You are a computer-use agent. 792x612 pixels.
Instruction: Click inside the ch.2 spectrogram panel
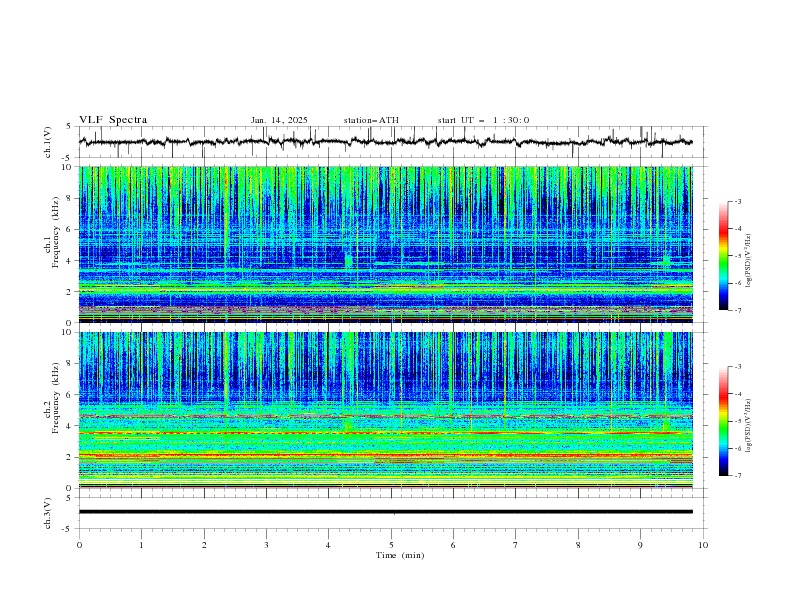point(385,410)
